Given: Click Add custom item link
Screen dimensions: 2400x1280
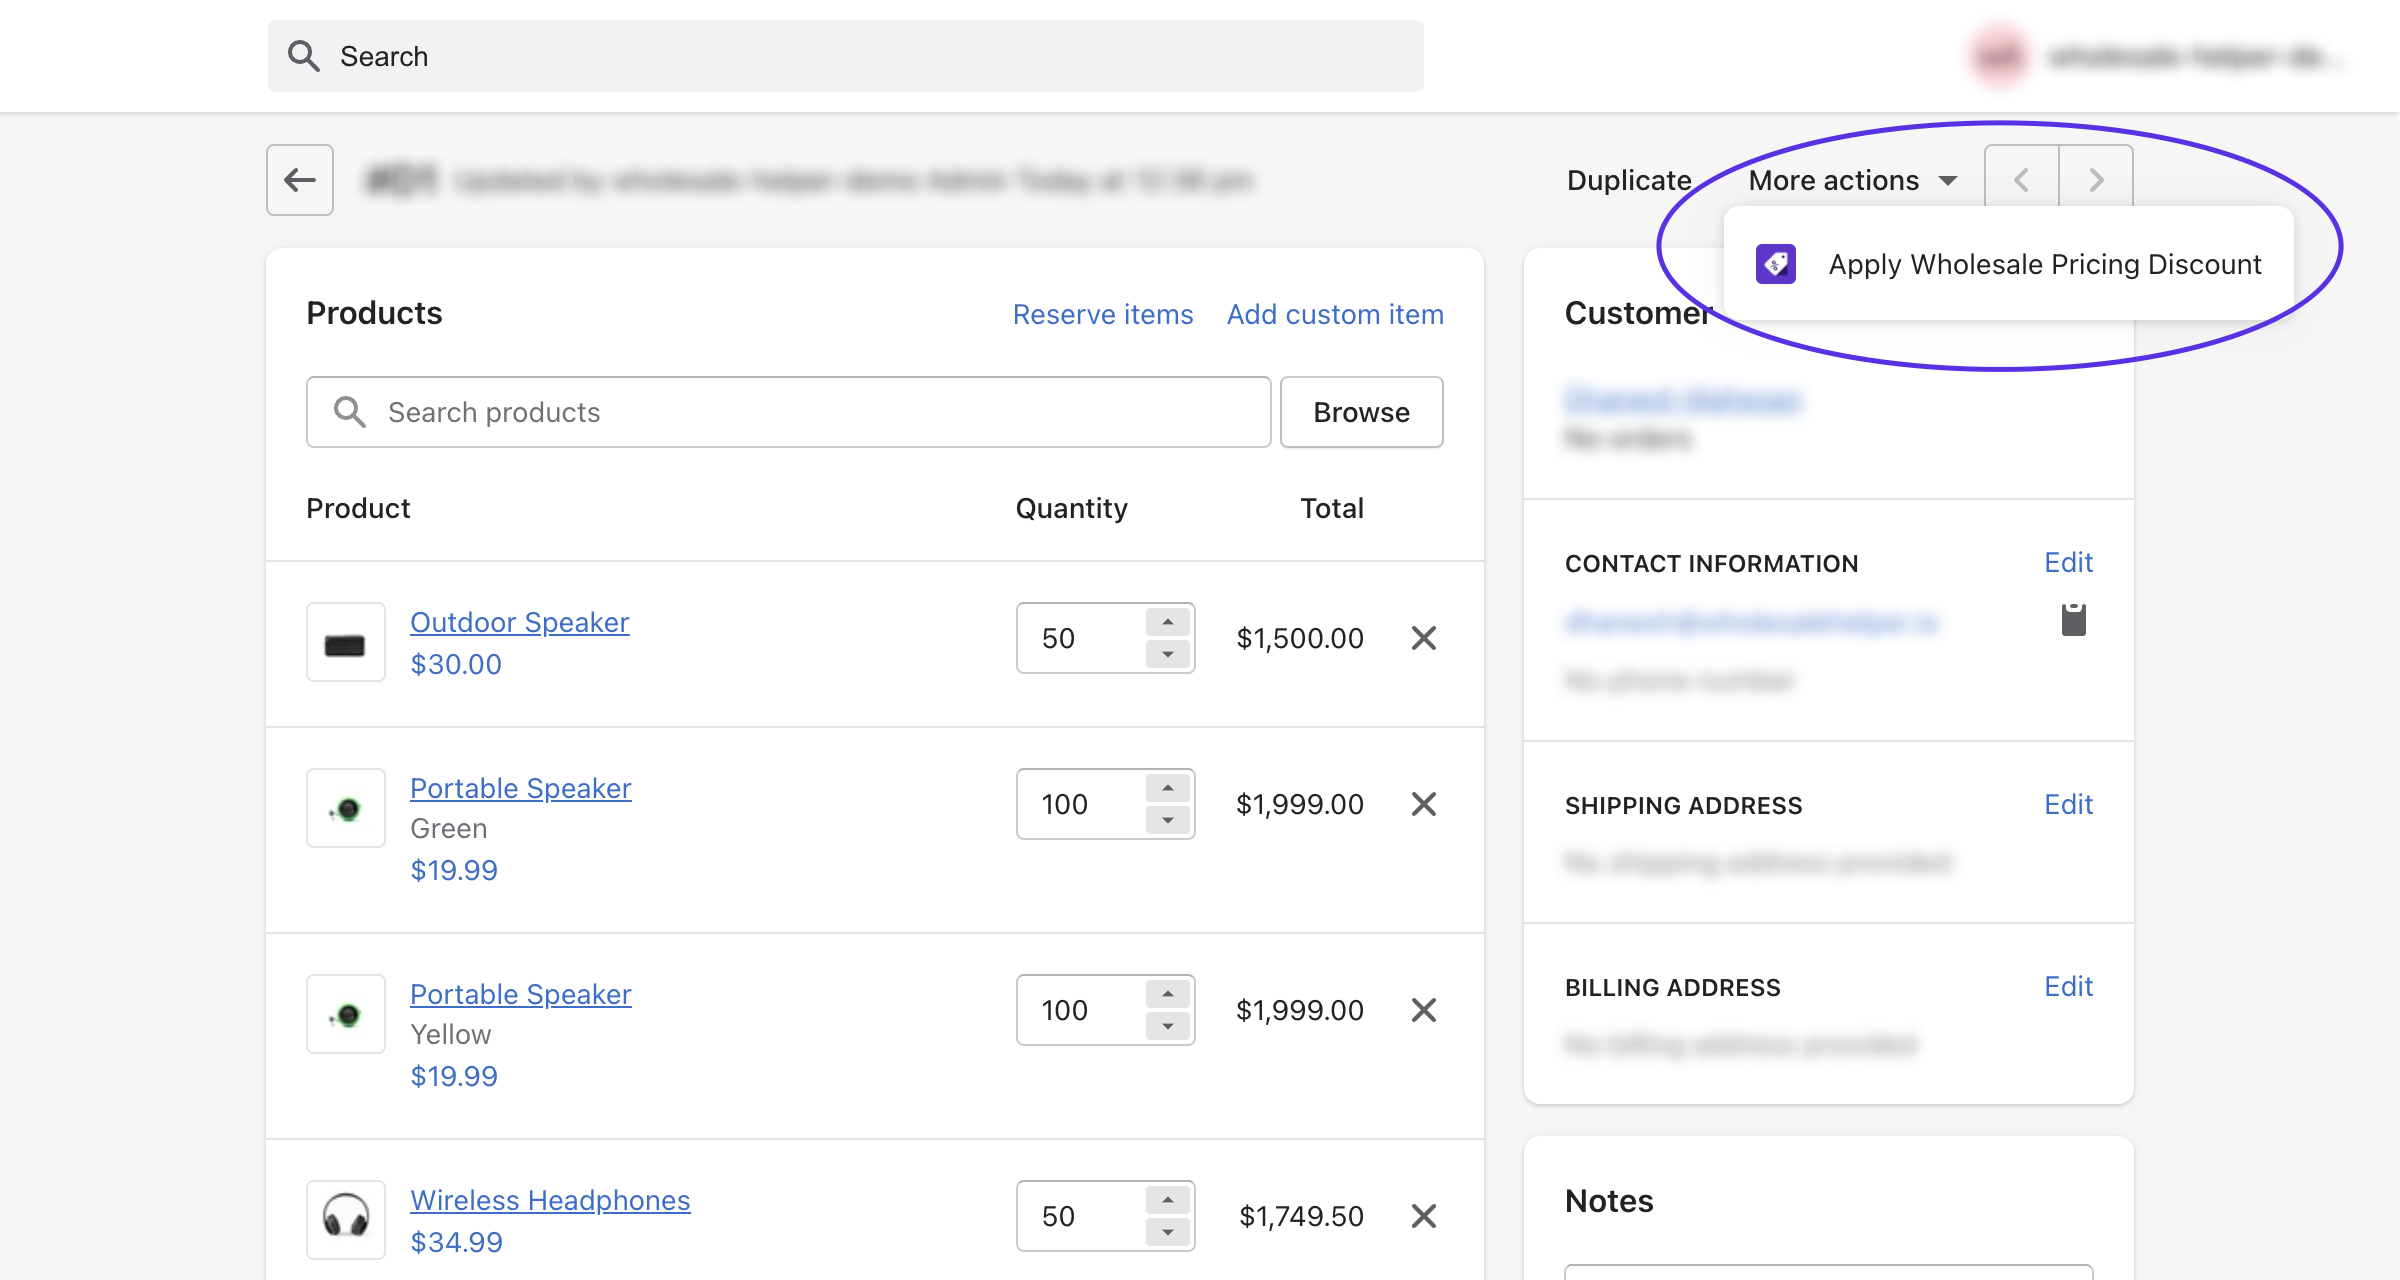Looking at the screenshot, I should [1334, 314].
